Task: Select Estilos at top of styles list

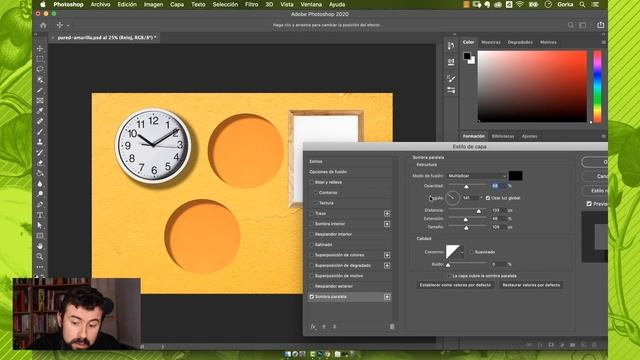Action: pos(349,162)
